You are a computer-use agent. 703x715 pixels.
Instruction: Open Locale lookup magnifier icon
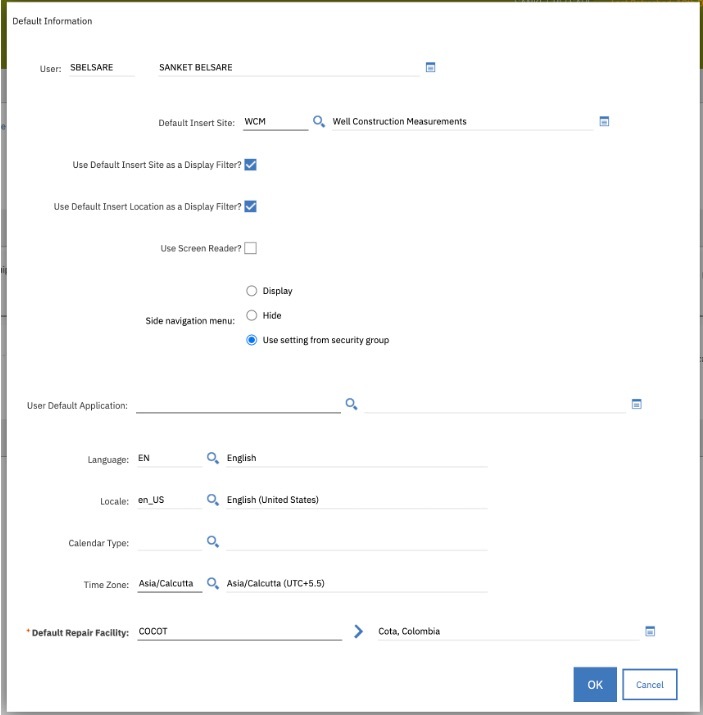tap(213, 499)
